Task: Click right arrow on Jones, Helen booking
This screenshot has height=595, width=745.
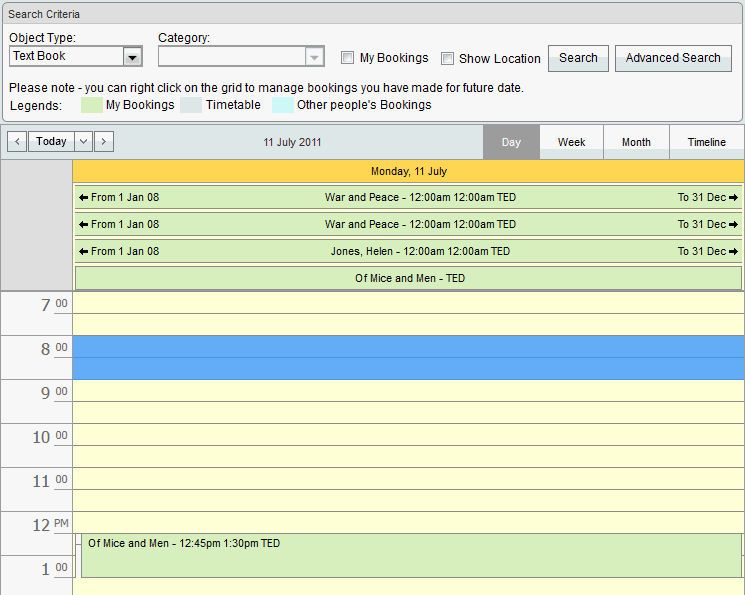Action: [x=733, y=251]
